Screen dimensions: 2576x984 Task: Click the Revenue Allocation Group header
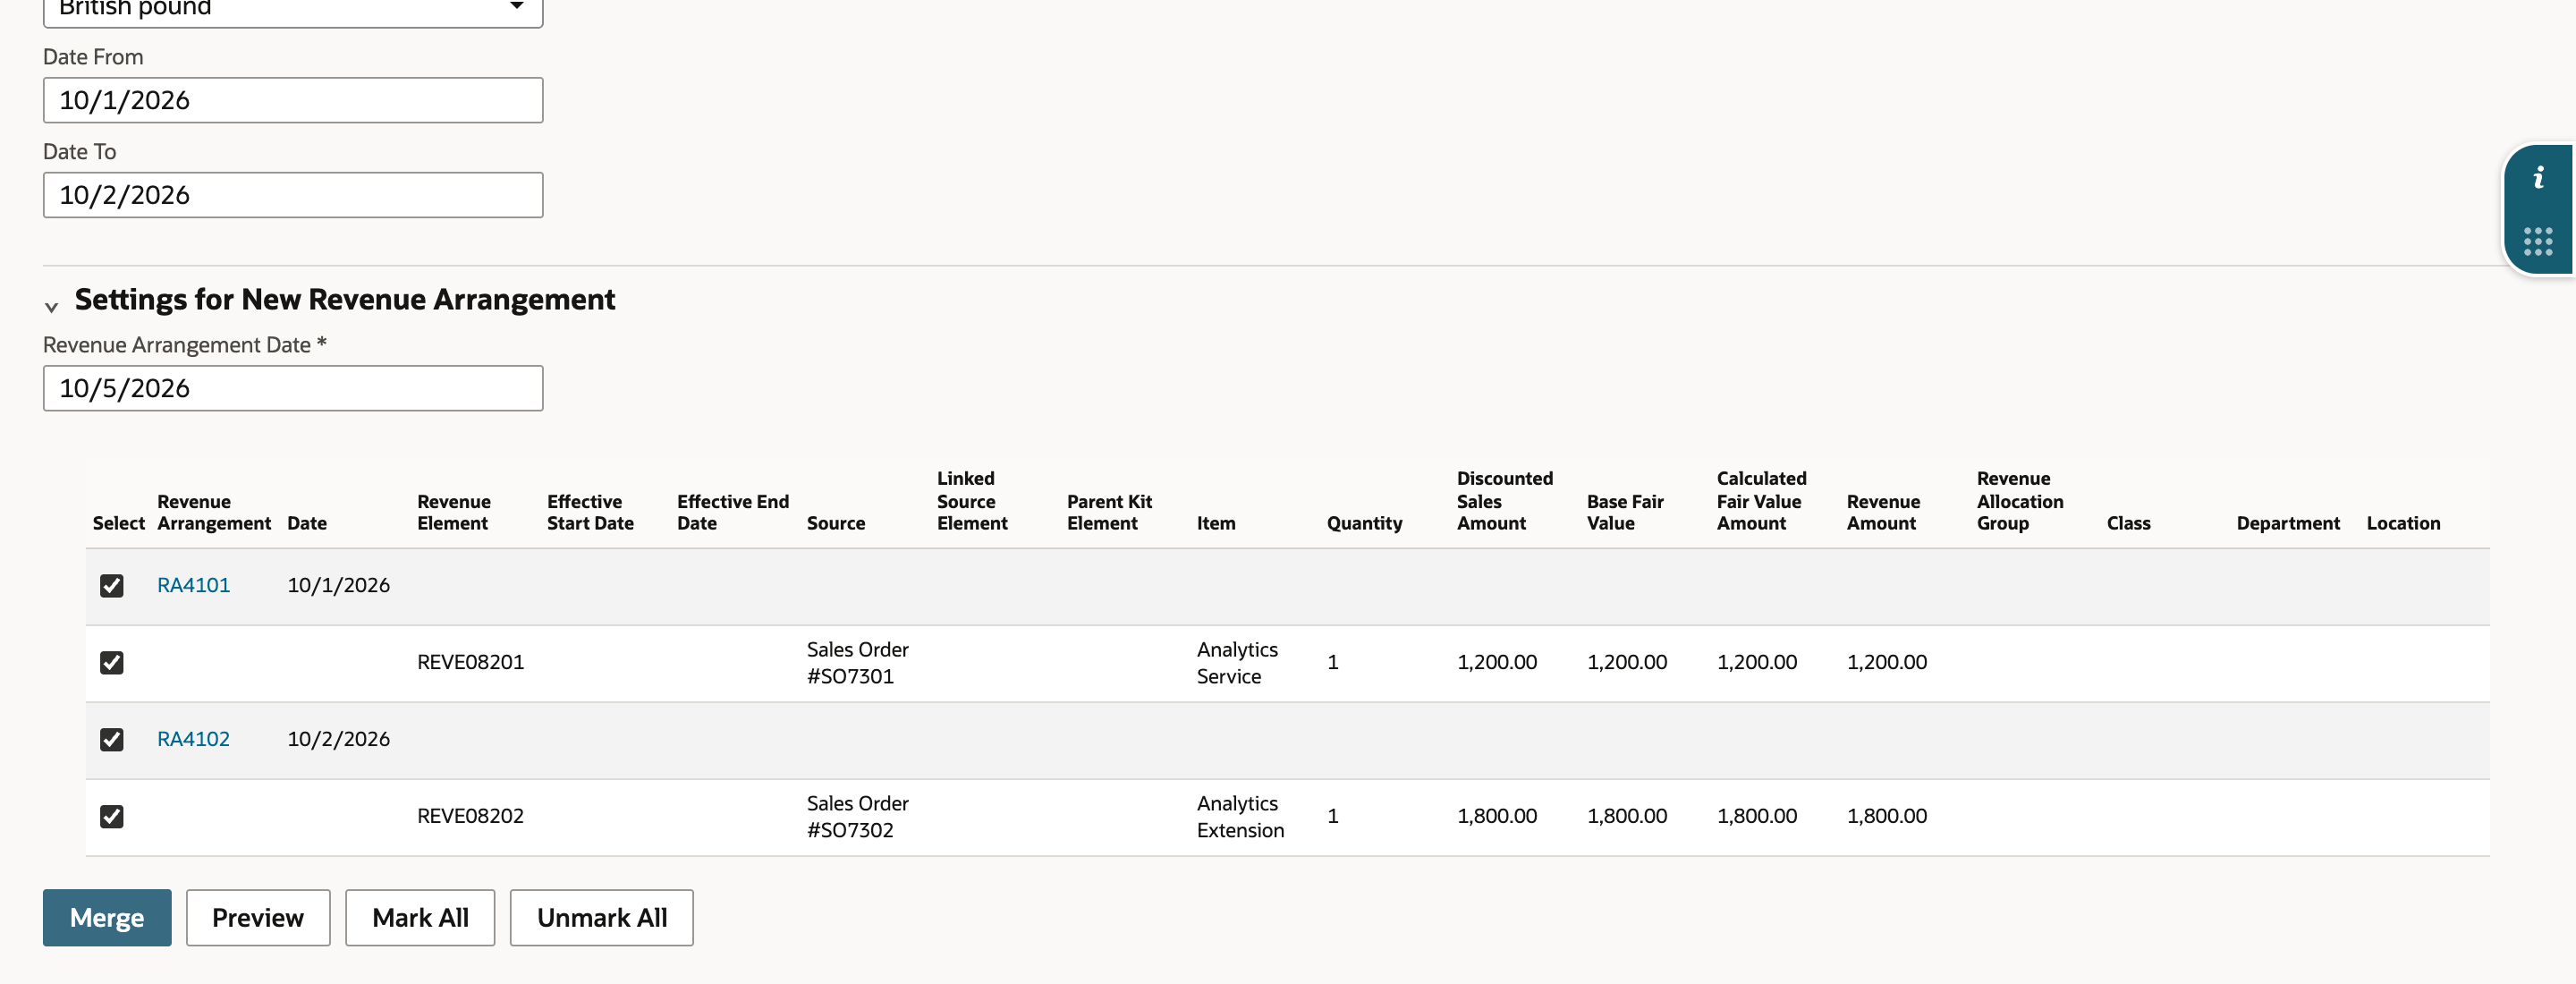[2020, 500]
